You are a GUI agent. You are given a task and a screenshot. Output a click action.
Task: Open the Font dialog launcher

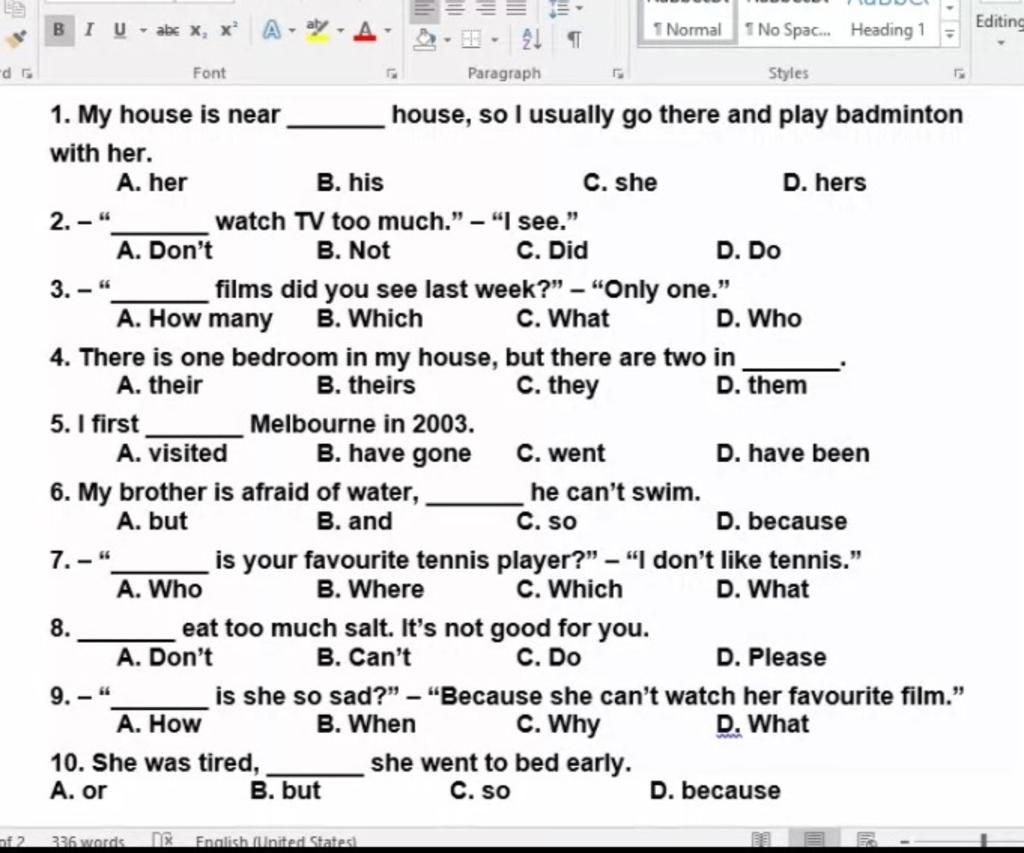[x=391, y=73]
